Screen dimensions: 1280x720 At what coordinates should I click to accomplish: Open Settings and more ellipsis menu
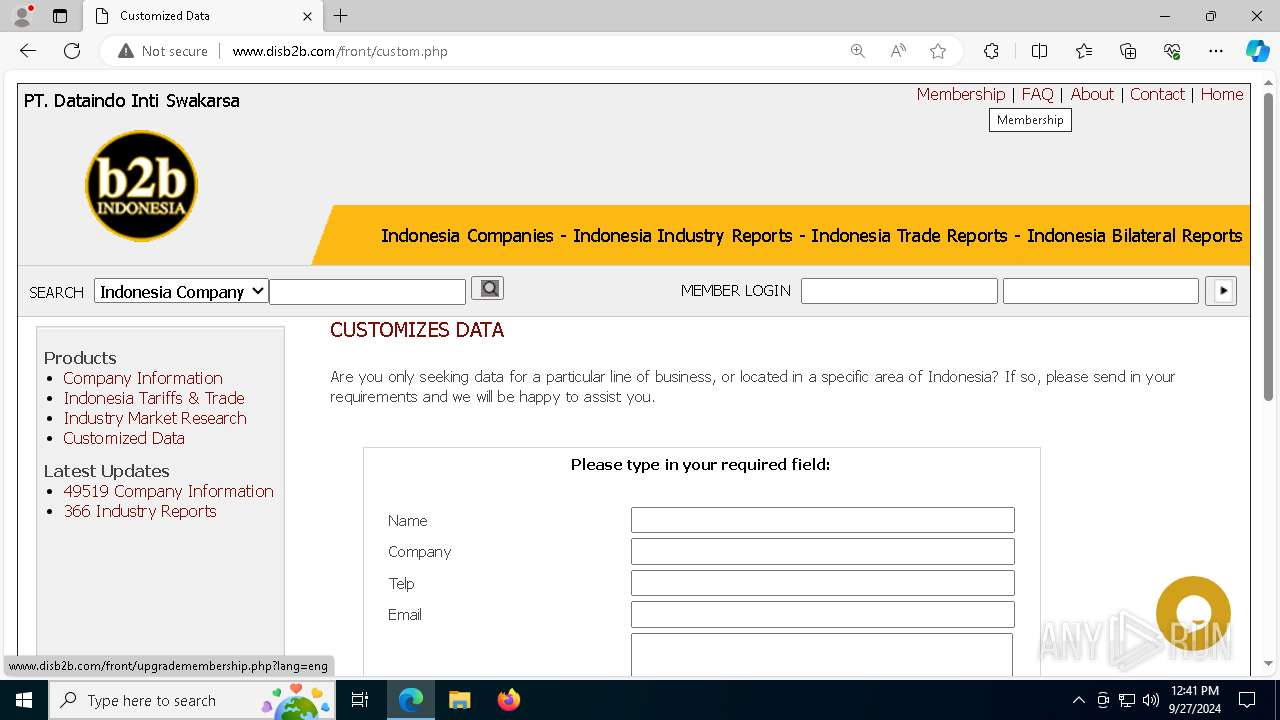[x=1216, y=51]
